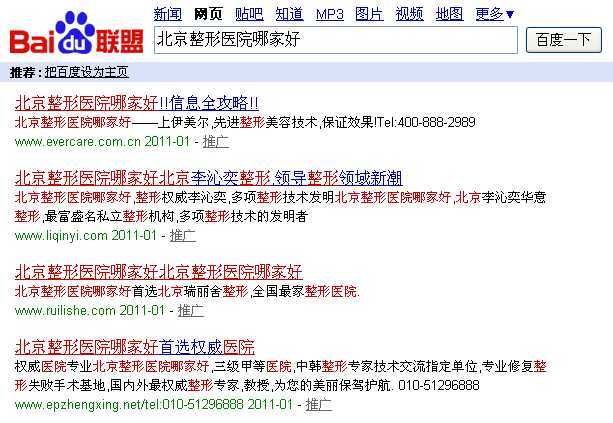
Task: Click the snippet mentioning Tel:400-888-2989
Action: pos(245,122)
